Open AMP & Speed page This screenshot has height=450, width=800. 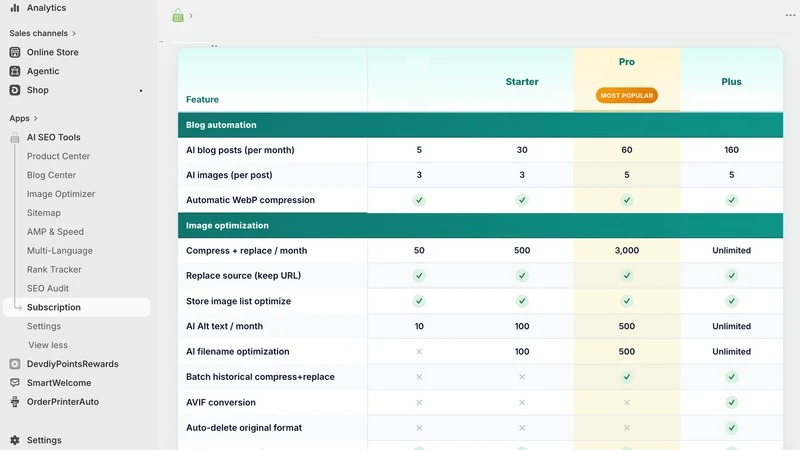(x=55, y=232)
